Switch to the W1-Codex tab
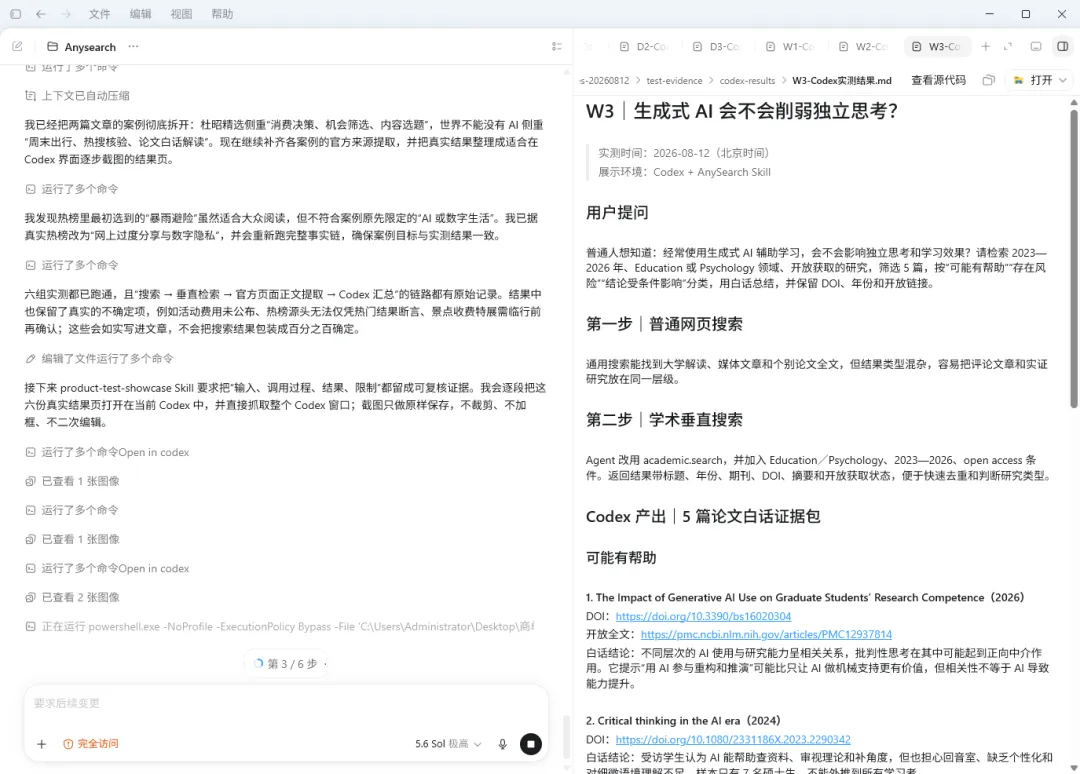The width and height of the screenshot is (1080, 774). click(x=790, y=46)
